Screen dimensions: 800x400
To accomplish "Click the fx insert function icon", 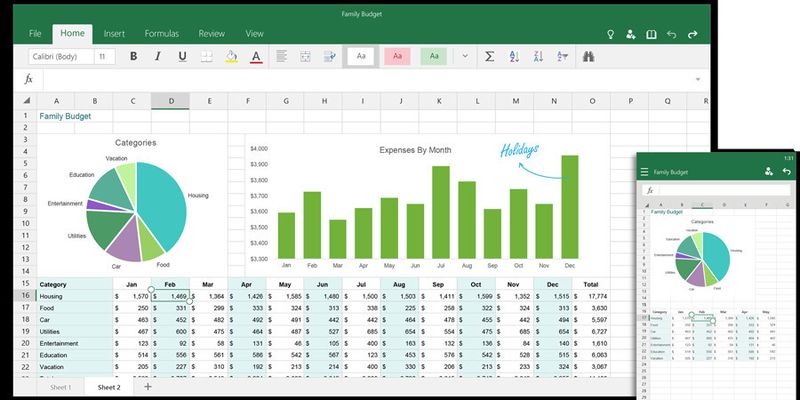I will [x=29, y=79].
